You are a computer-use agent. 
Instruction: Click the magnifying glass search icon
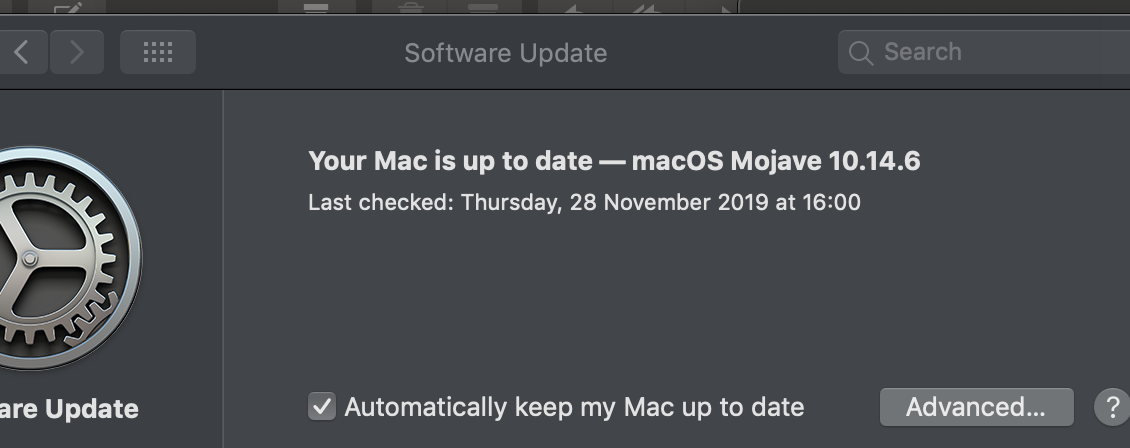coord(860,53)
